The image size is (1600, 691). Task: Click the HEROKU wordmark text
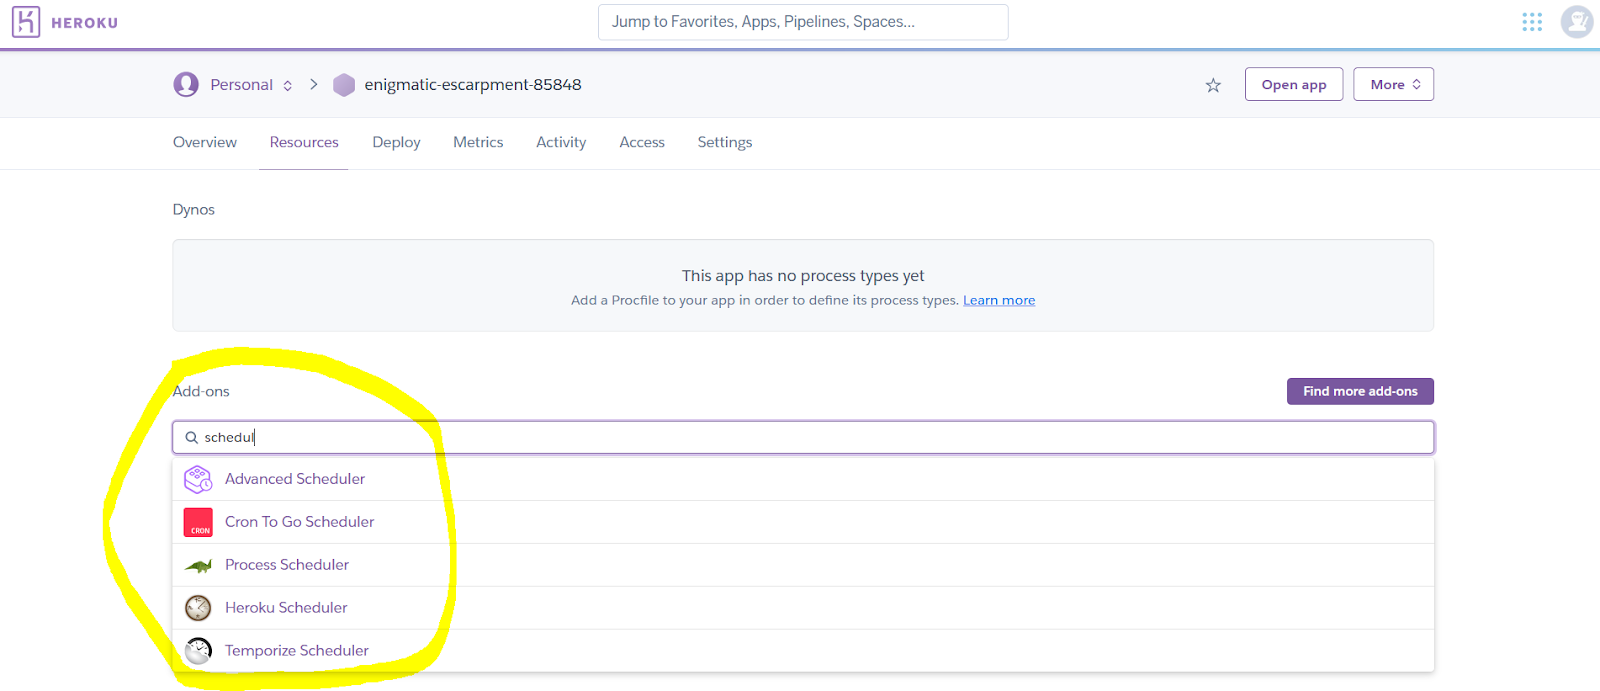[85, 23]
